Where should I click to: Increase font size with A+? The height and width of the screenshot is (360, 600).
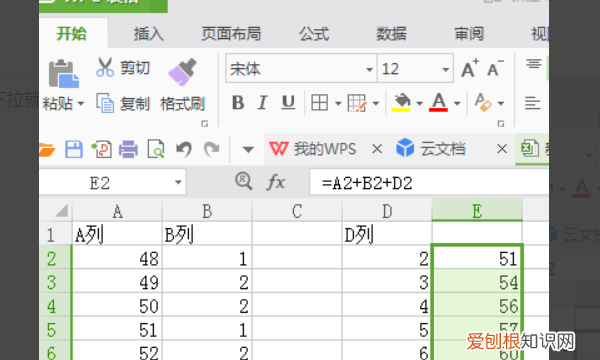coord(470,68)
